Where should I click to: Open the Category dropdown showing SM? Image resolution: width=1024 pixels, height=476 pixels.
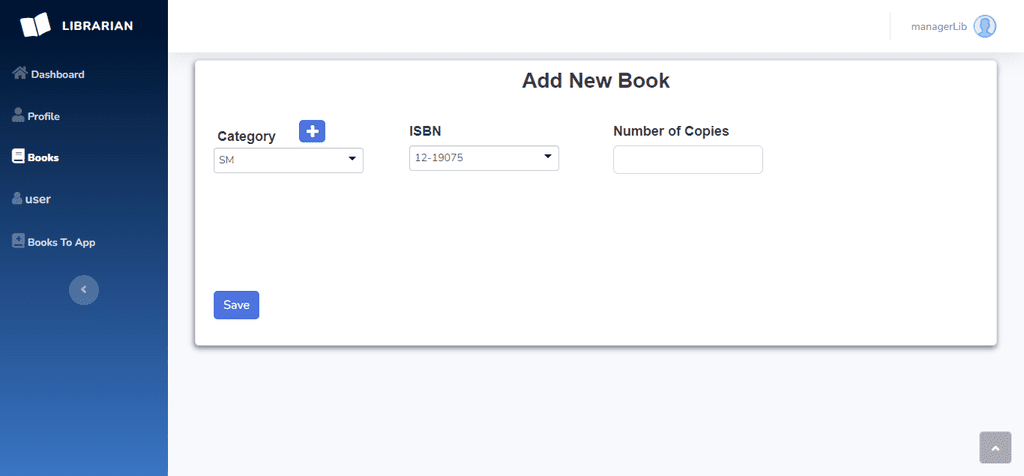(289, 160)
